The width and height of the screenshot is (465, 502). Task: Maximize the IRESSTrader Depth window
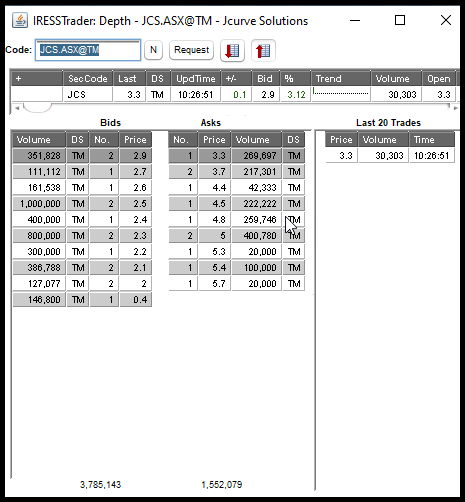click(x=400, y=20)
